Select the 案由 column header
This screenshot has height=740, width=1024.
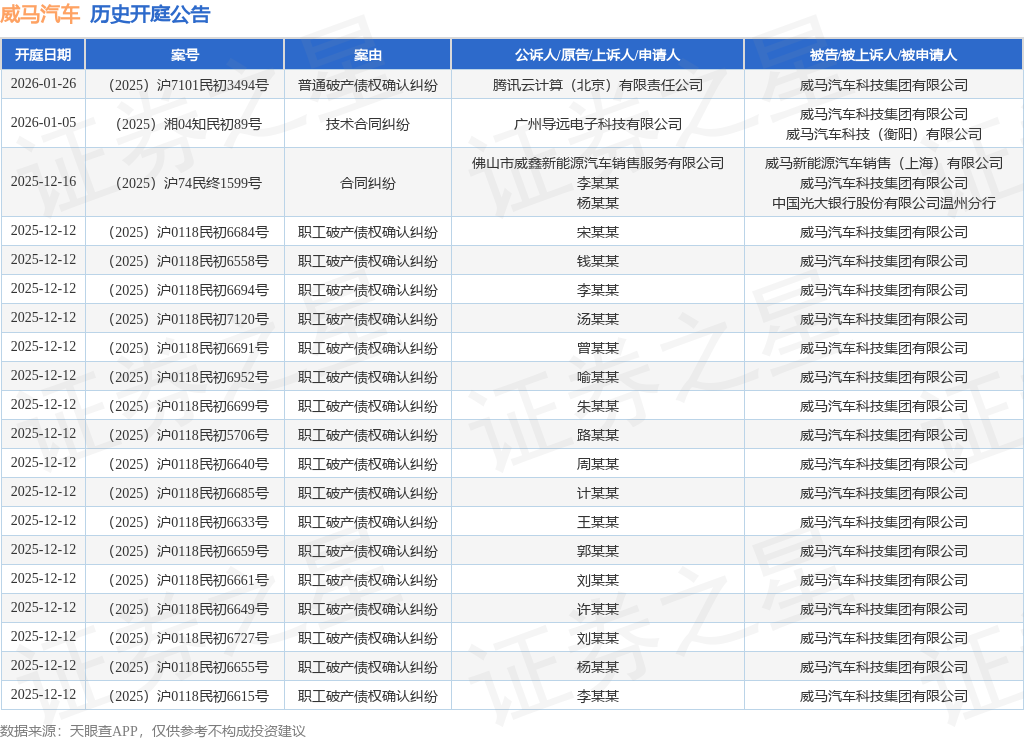(368, 55)
